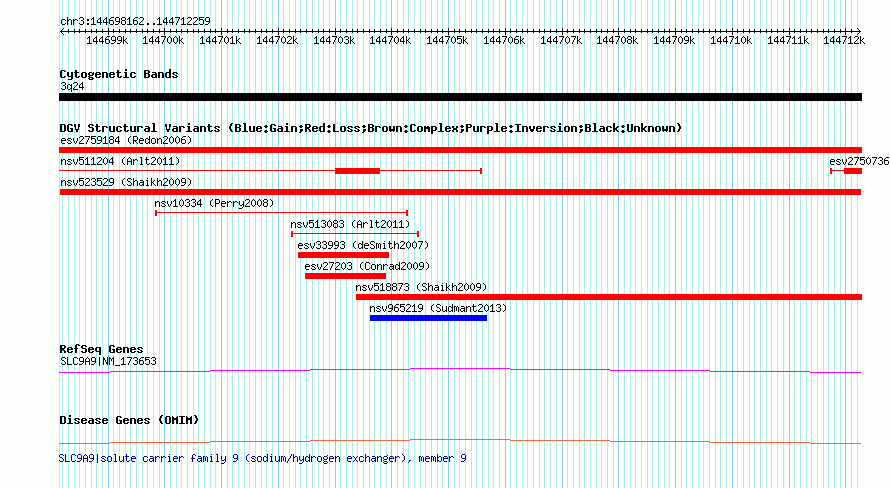Screen dimensions: 890x488
Task: Click the 144712k ruler tick label
Action: [x=844, y=40]
